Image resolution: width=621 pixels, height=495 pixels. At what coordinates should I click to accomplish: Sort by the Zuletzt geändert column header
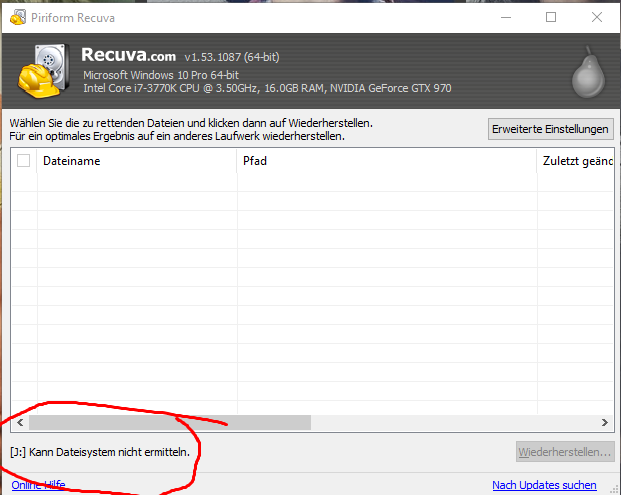[575, 161]
